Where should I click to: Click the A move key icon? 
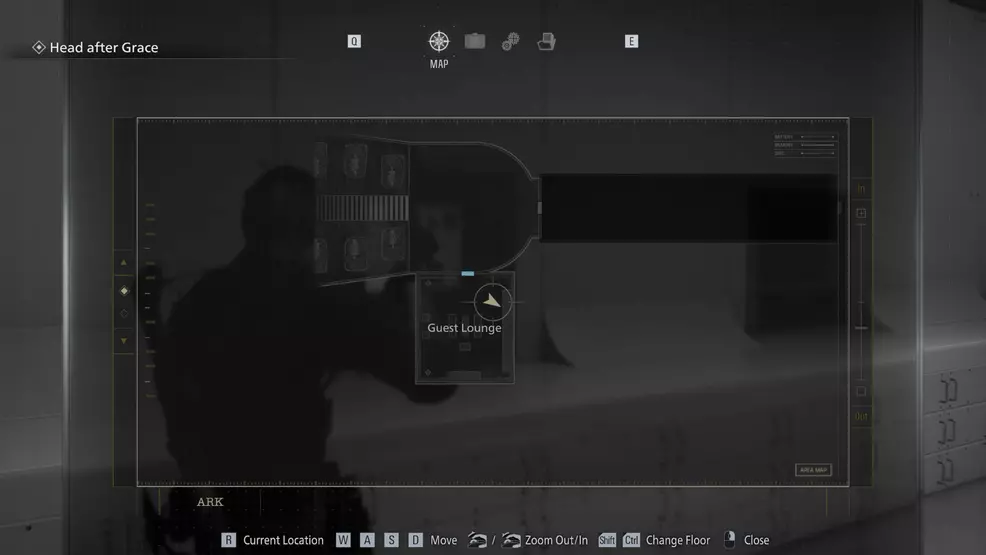[x=367, y=540]
